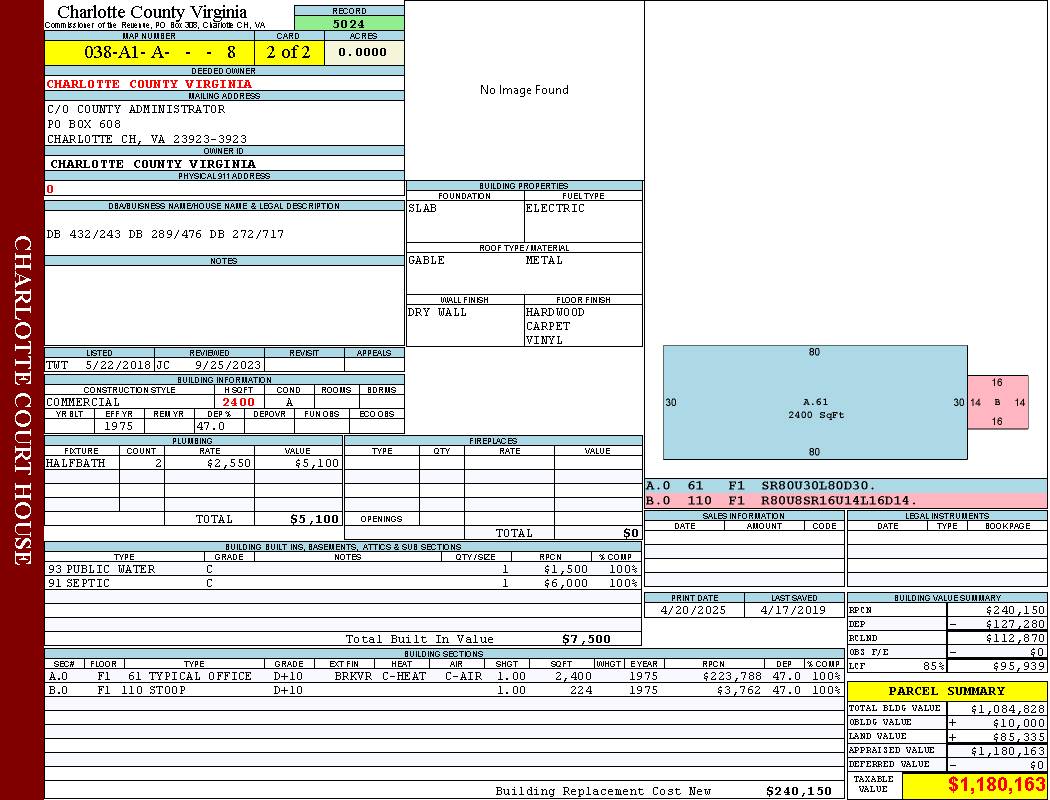Select the pink B stoop sketch section
The width and height of the screenshot is (1050, 800).
(x=997, y=402)
